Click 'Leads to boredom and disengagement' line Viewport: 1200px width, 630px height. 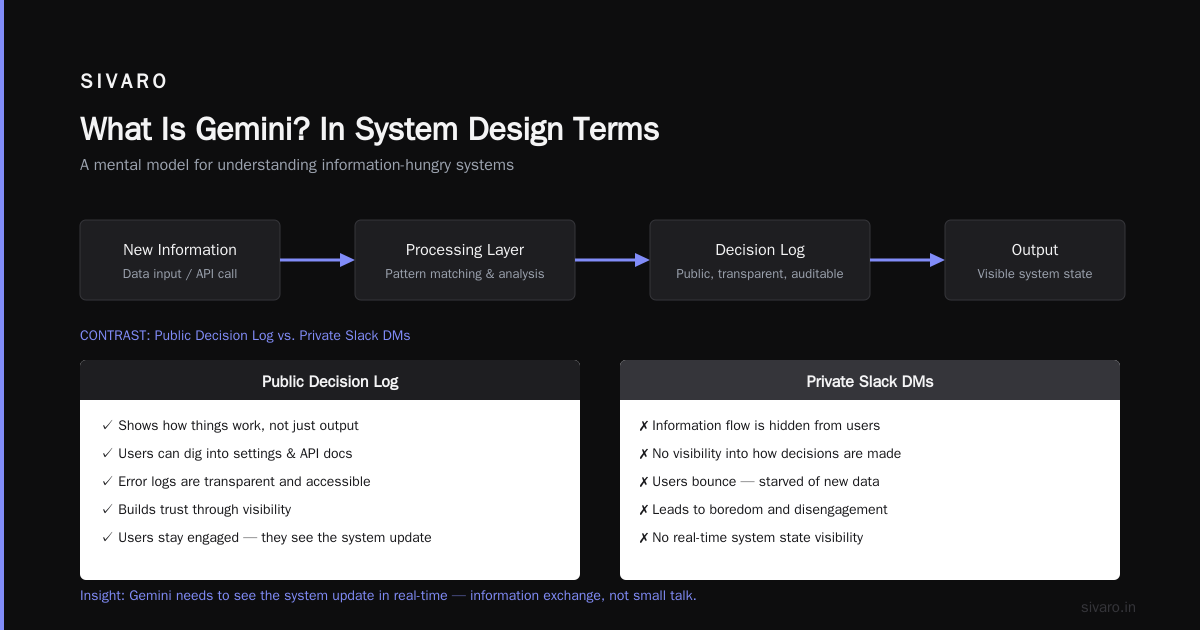pos(763,509)
